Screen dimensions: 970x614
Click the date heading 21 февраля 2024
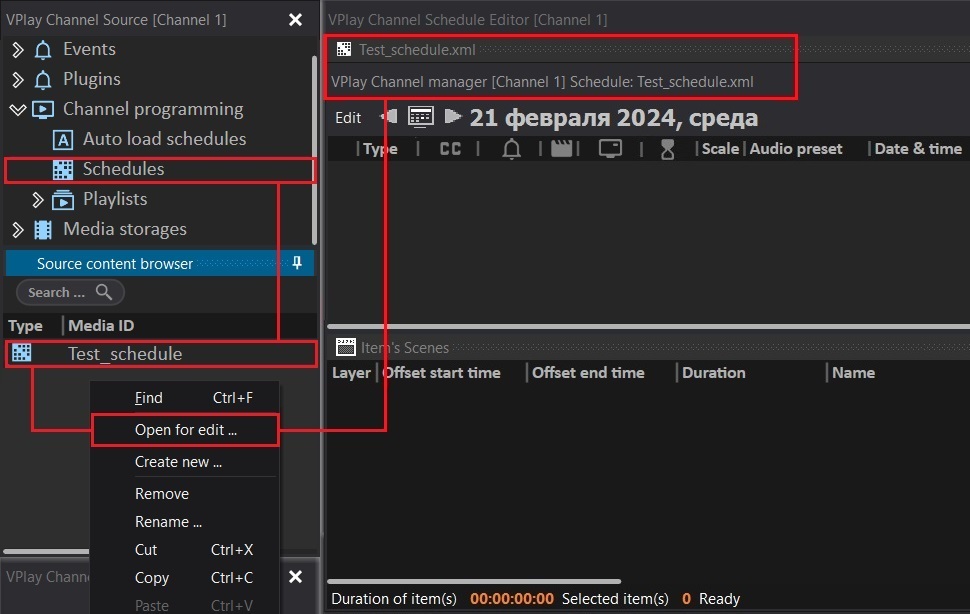[x=613, y=117]
